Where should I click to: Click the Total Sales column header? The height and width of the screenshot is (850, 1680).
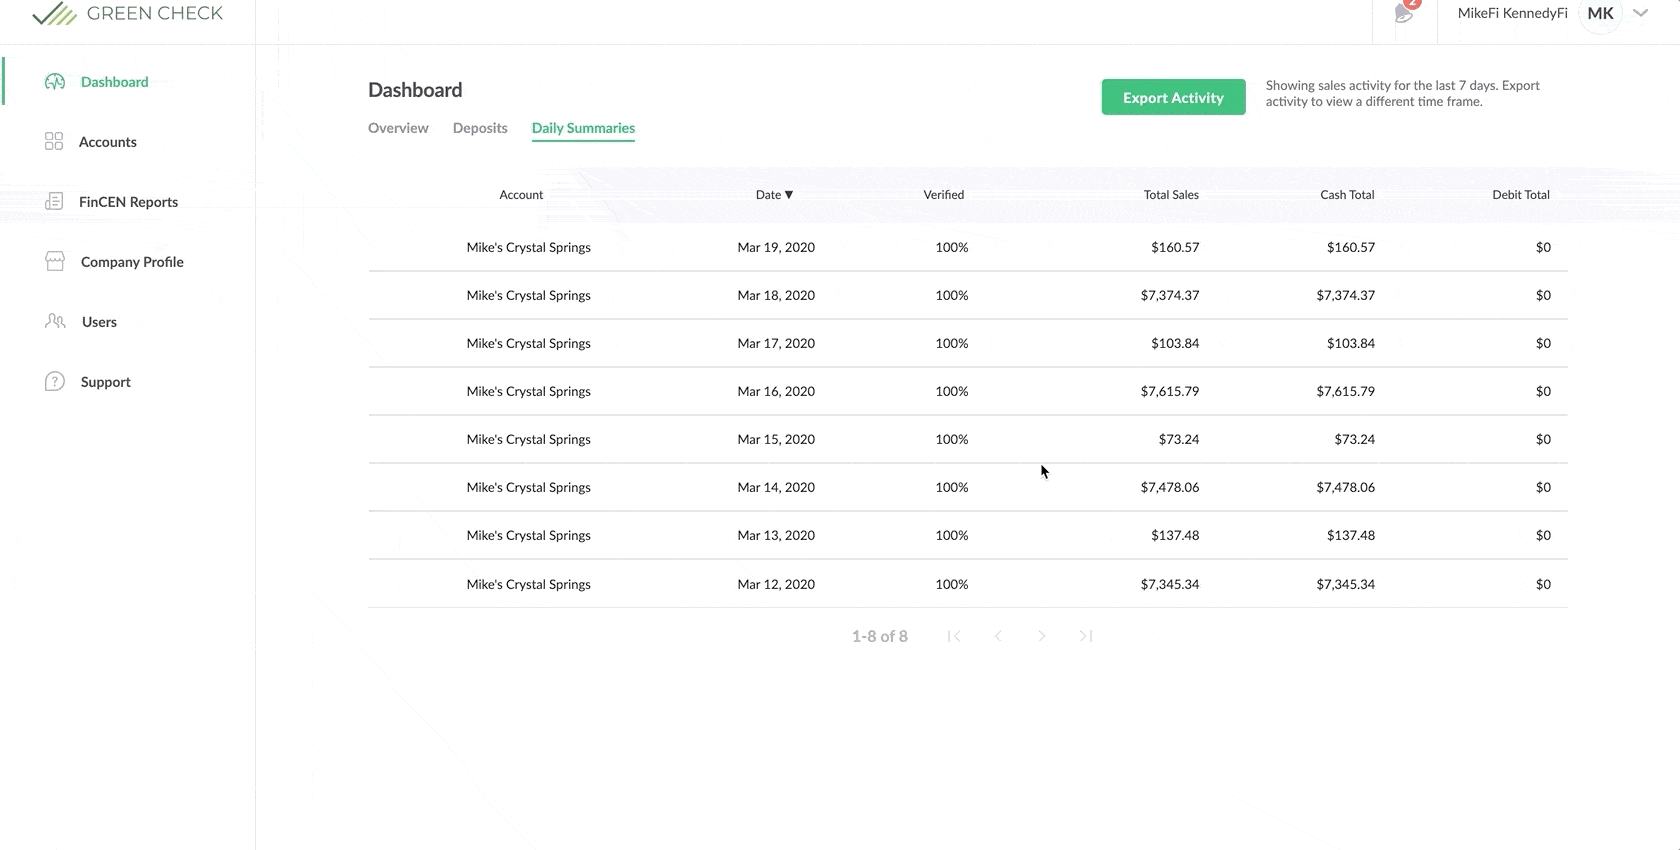pos(1171,195)
